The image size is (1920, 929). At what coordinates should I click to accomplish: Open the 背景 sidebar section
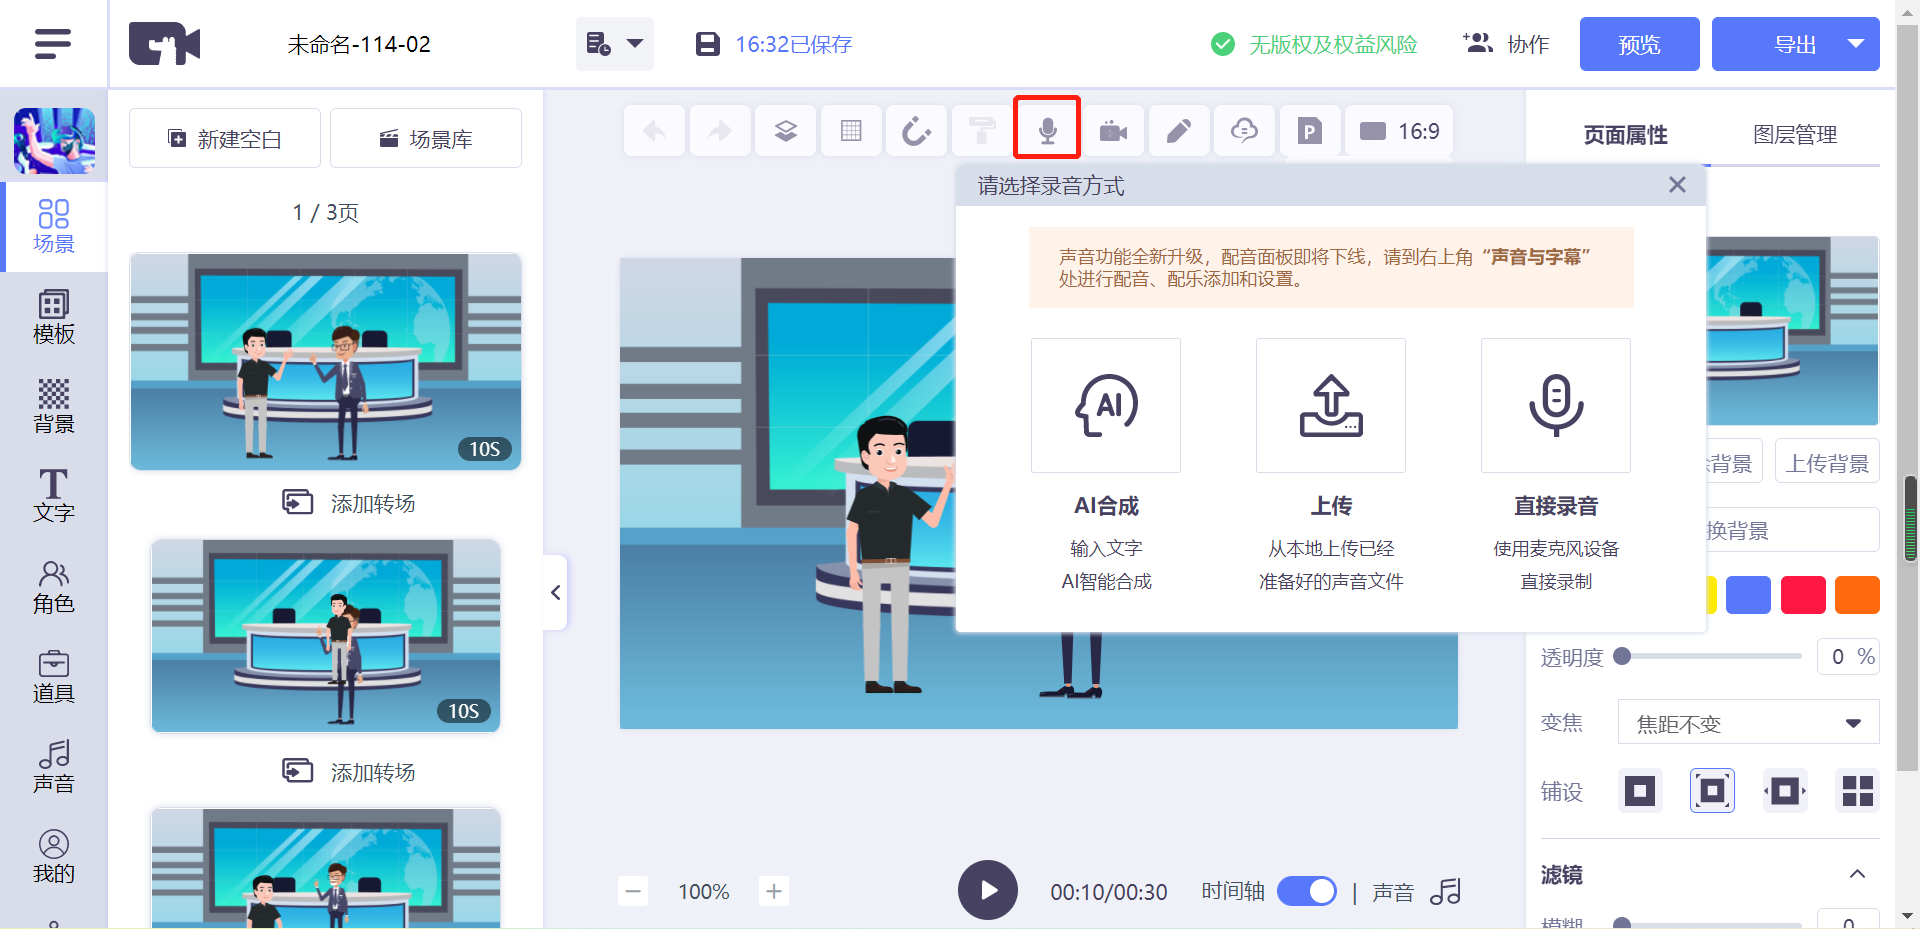point(54,406)
